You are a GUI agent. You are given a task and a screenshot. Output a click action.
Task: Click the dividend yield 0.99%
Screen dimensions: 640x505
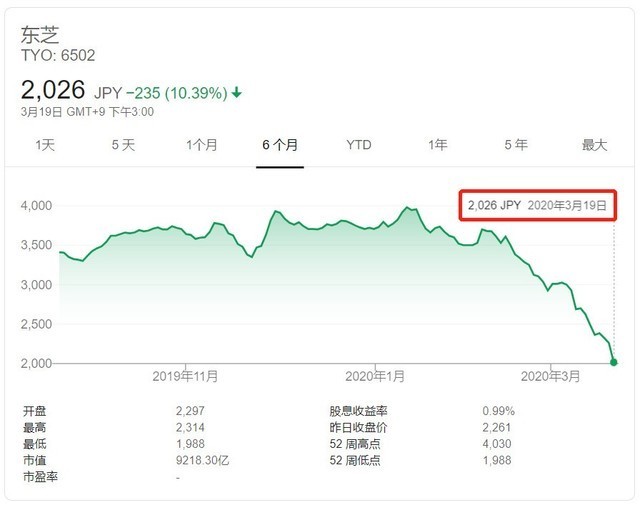pyautogui.click(x=498, y=411)
